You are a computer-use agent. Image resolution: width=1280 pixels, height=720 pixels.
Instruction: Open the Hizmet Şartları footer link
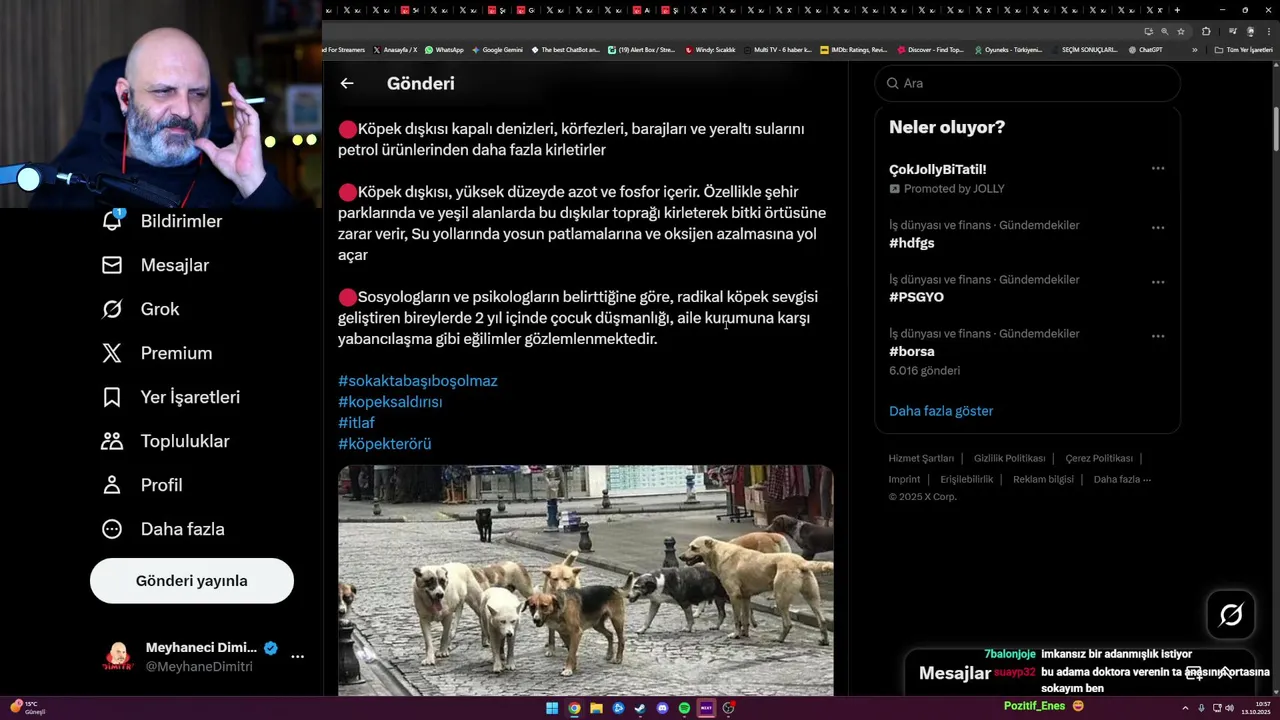click(x=921, y=458)
